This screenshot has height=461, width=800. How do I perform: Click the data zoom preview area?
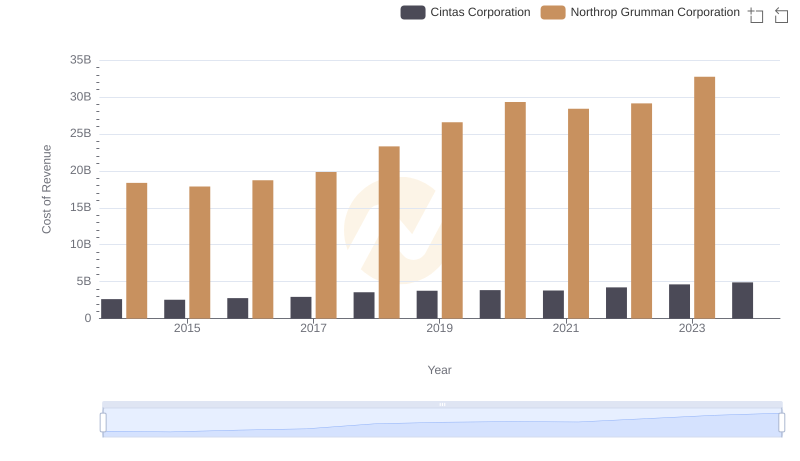442,423
